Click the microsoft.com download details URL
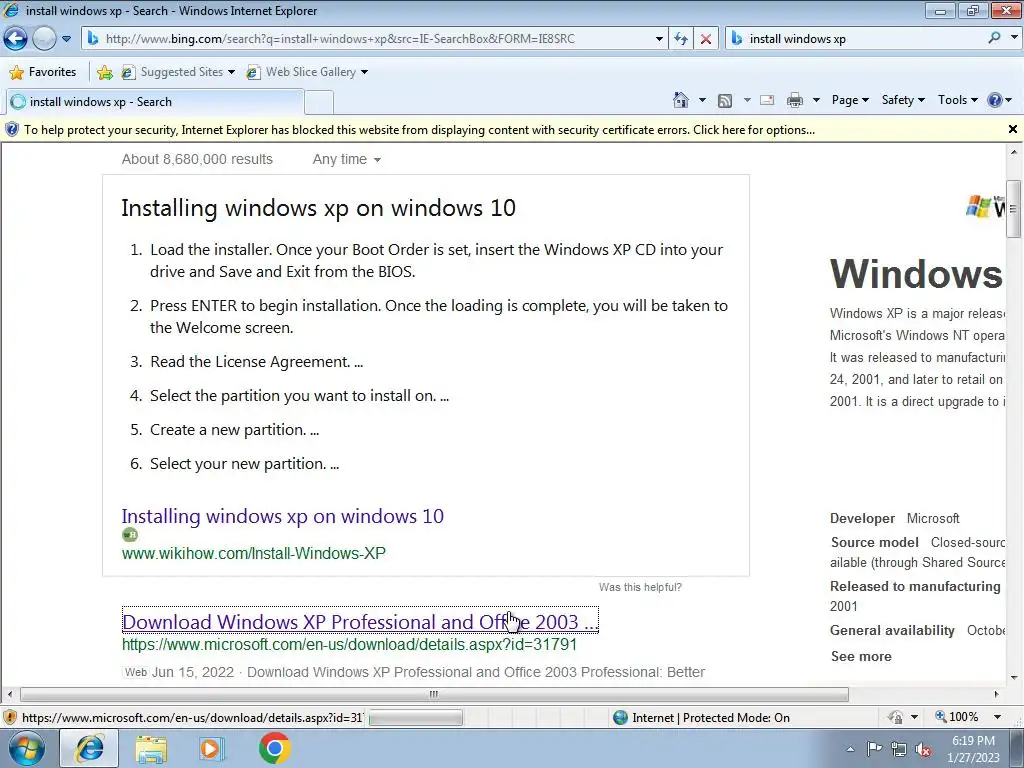 [349, 645]
